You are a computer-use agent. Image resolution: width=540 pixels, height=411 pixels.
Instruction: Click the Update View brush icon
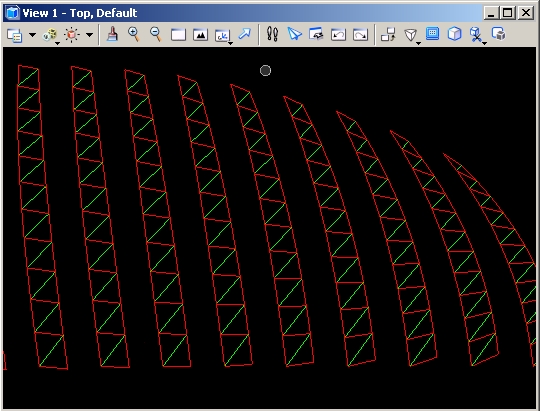tap(112, 34)
